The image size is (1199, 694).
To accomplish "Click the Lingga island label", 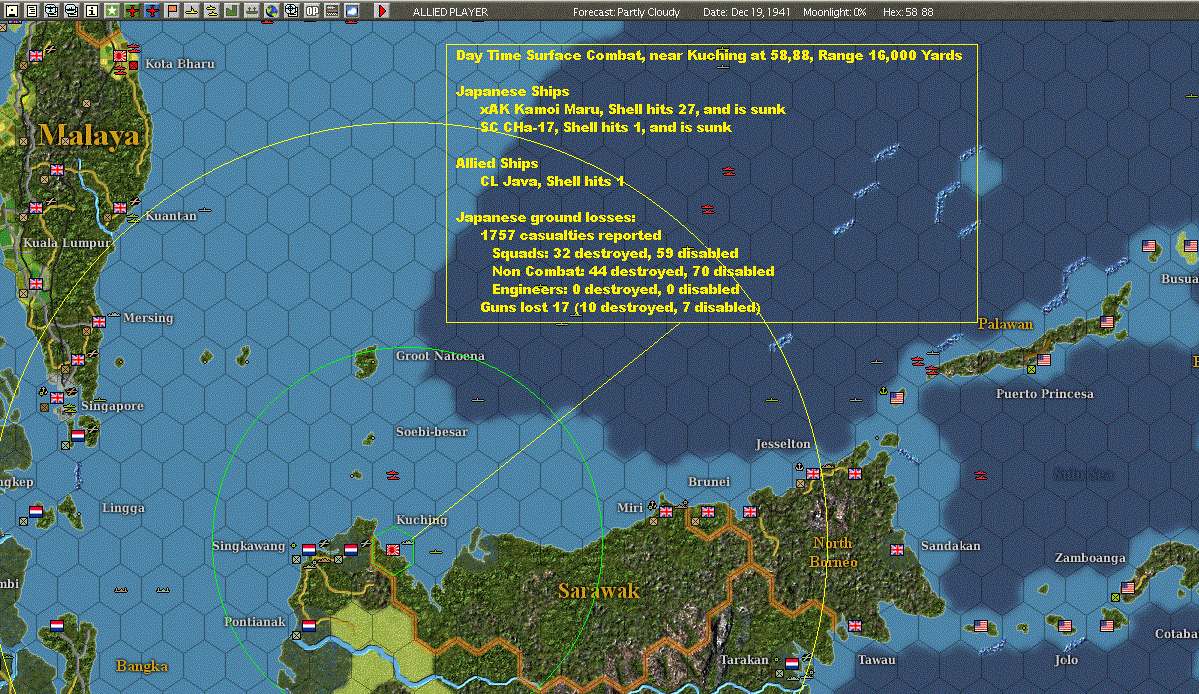I will 123,508.
